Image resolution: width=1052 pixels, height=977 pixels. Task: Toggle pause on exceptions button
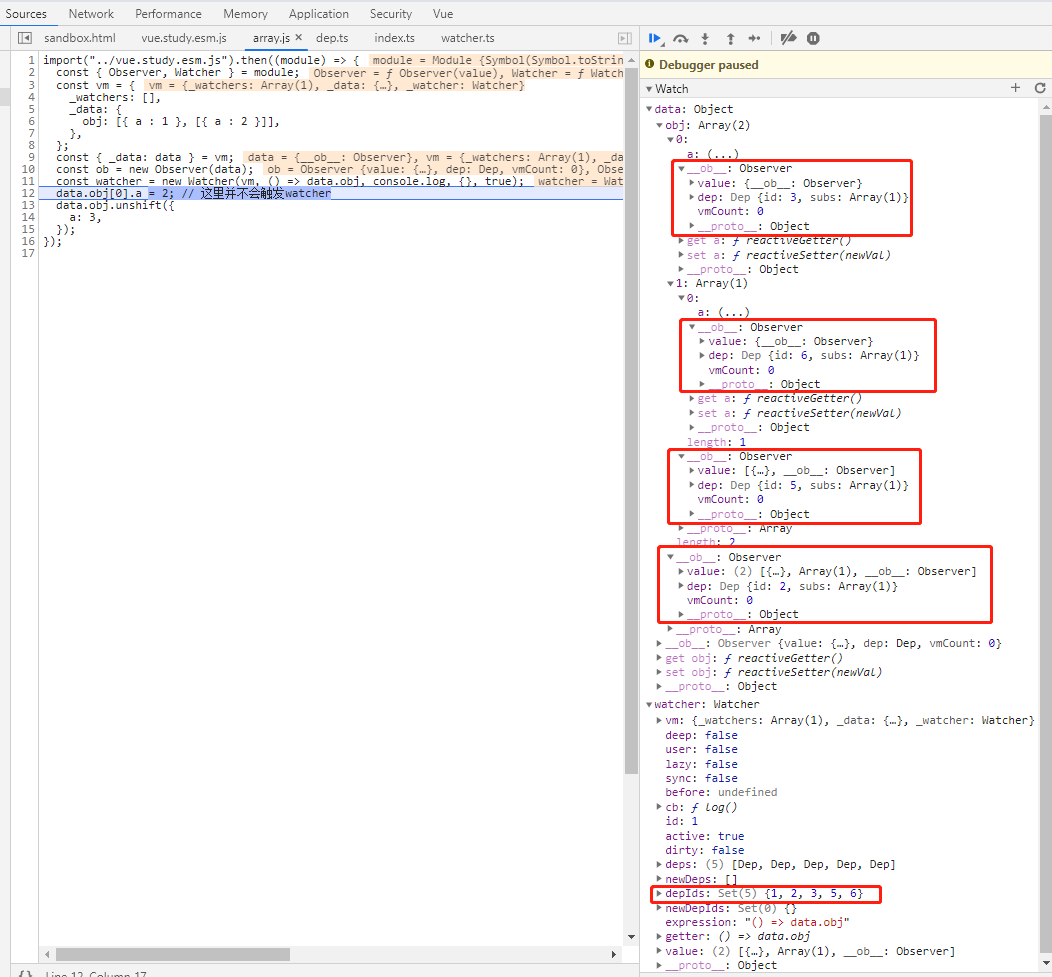[x=813, y=38]
